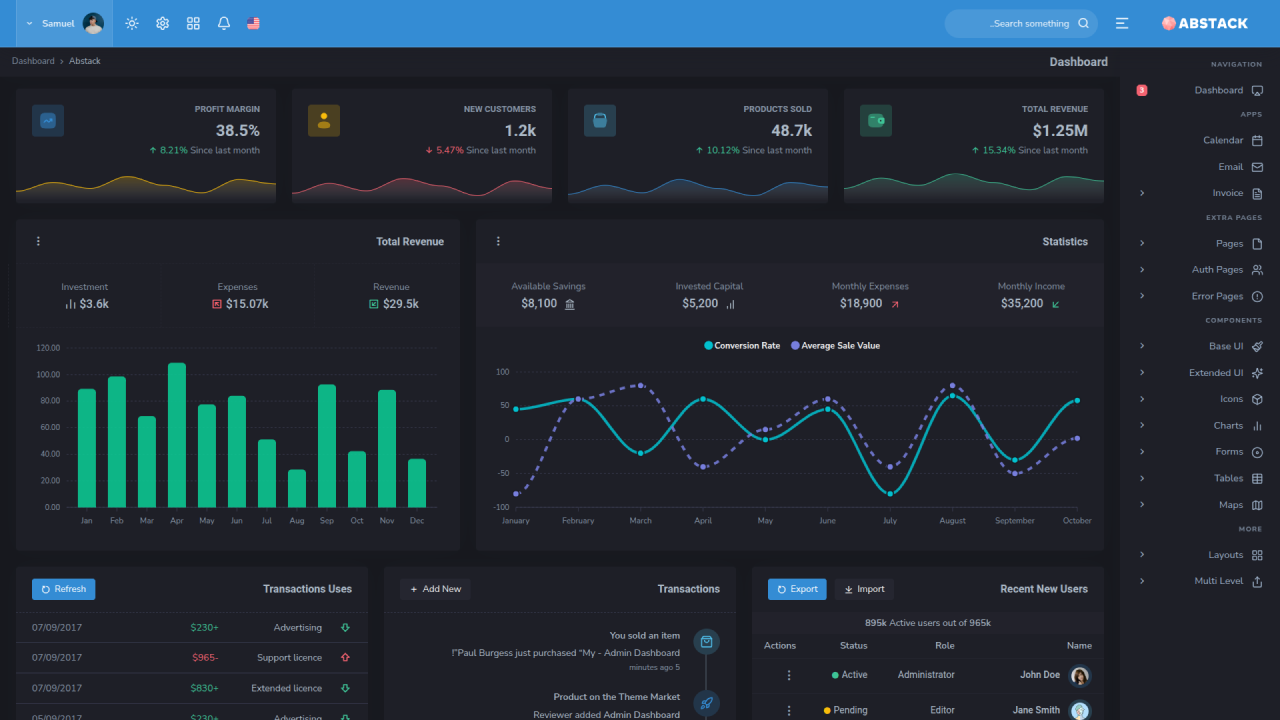Expand the Auth Pages sidebar menu
This screenshot has height=720, width=1280.
[1200, 270]
